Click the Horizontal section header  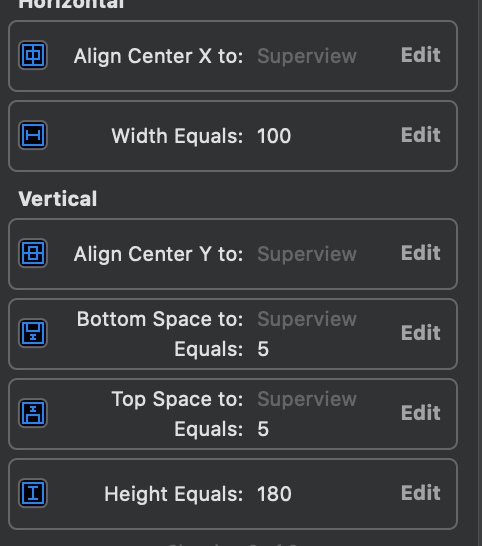[71, 5]
